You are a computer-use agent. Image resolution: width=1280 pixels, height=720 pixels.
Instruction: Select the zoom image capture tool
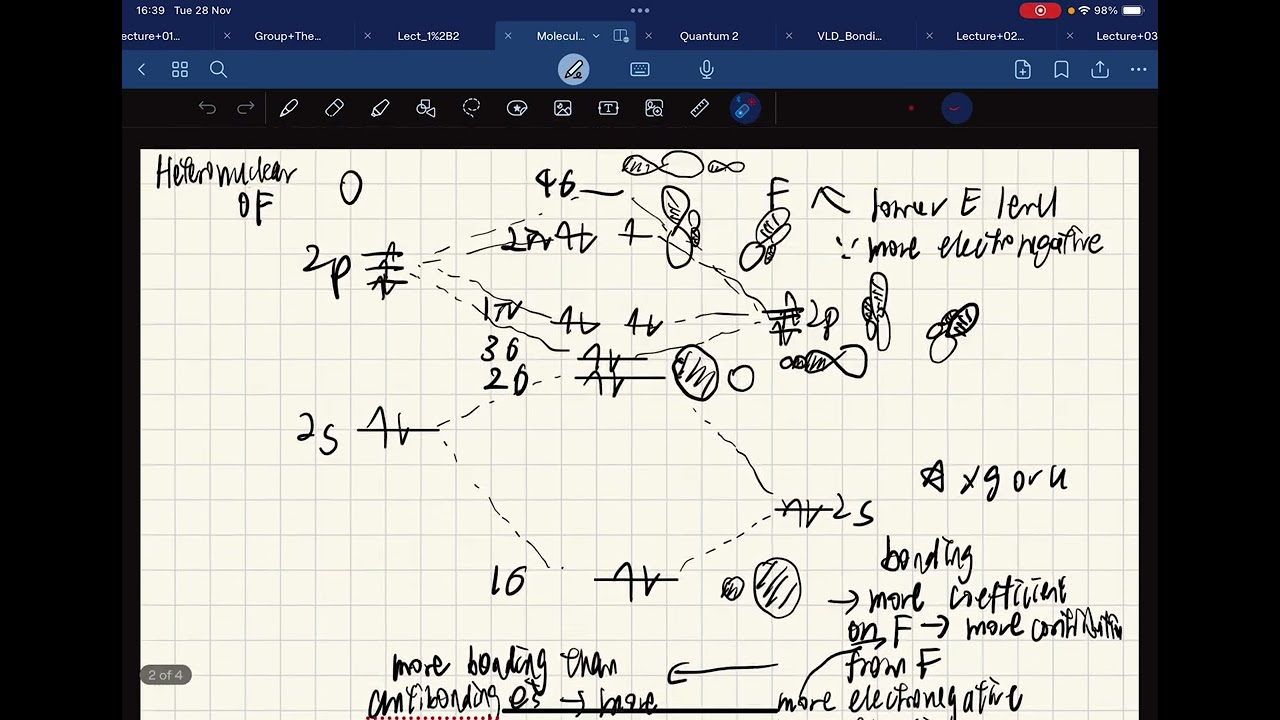point(654,108)
